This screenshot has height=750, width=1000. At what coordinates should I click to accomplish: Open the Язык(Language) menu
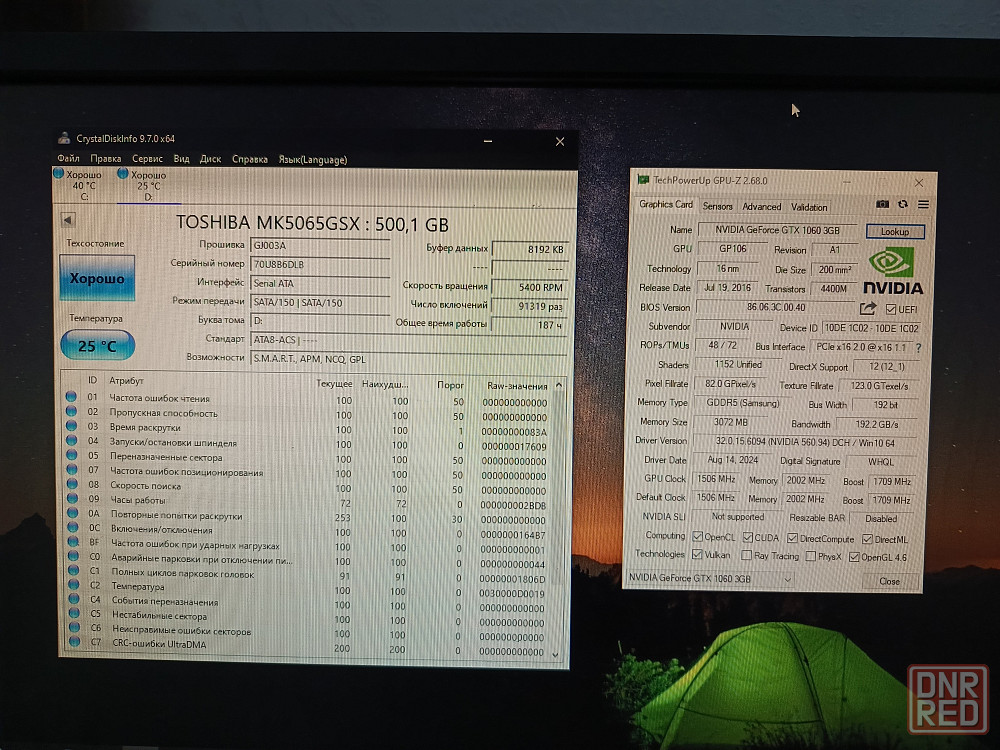pos(312,159)
